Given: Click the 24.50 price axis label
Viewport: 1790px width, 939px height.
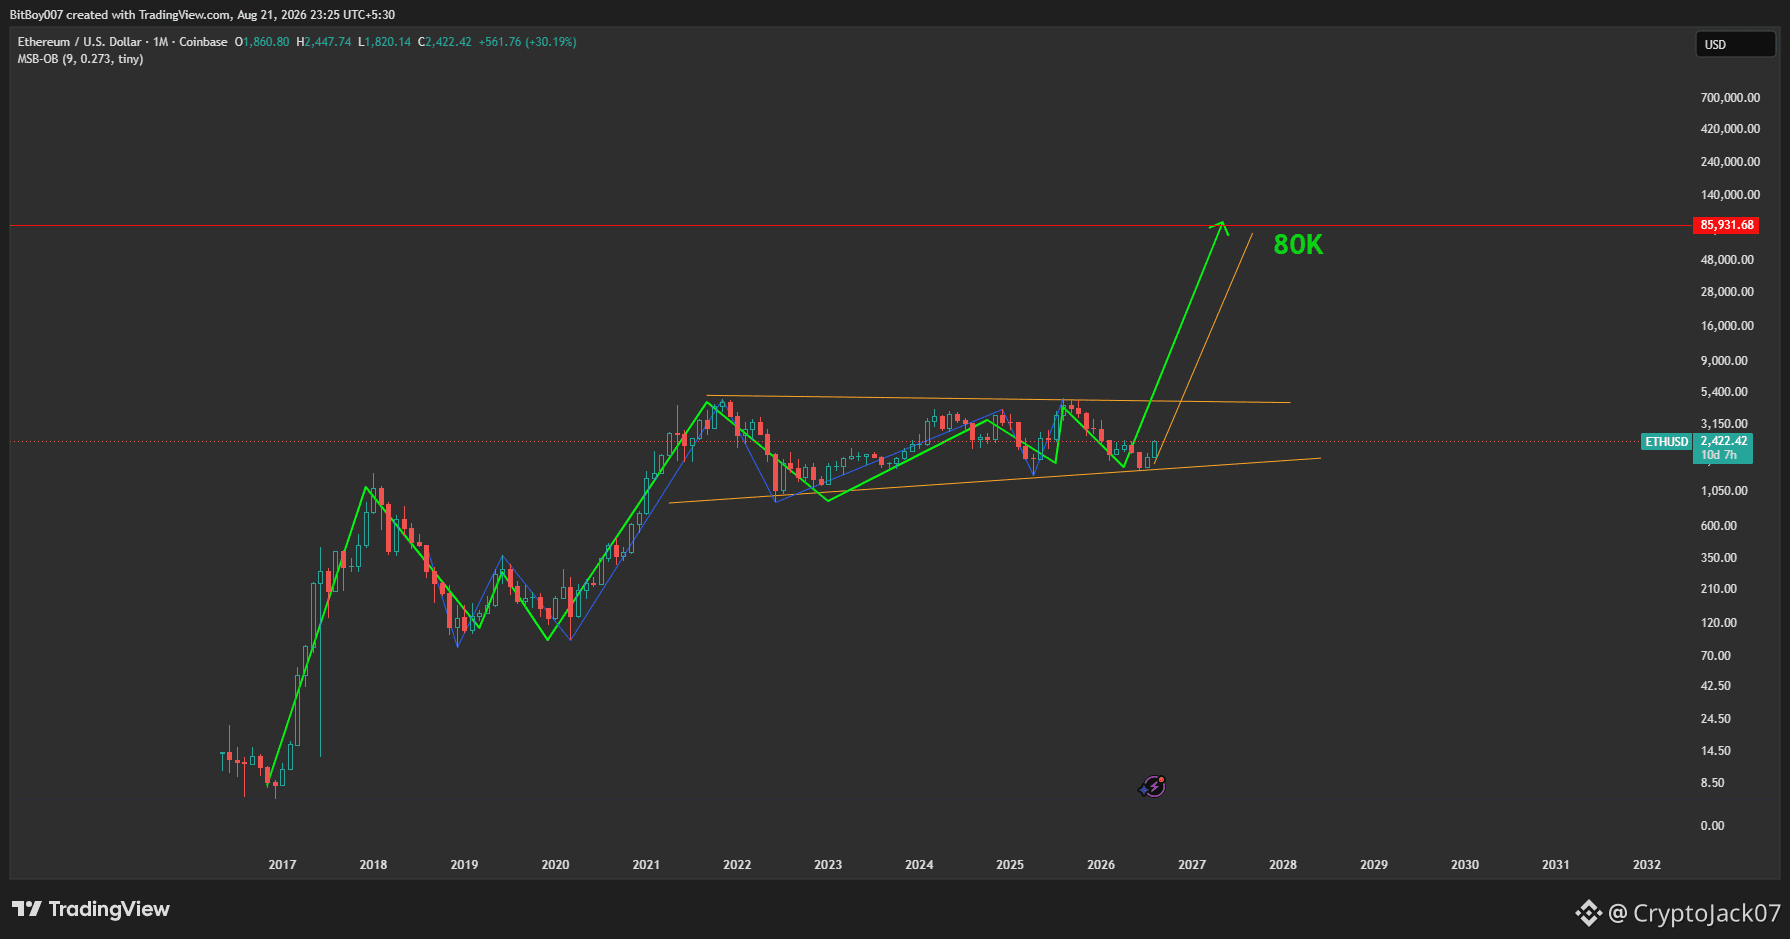Looking at the screenshot, I should [1716, 719].
